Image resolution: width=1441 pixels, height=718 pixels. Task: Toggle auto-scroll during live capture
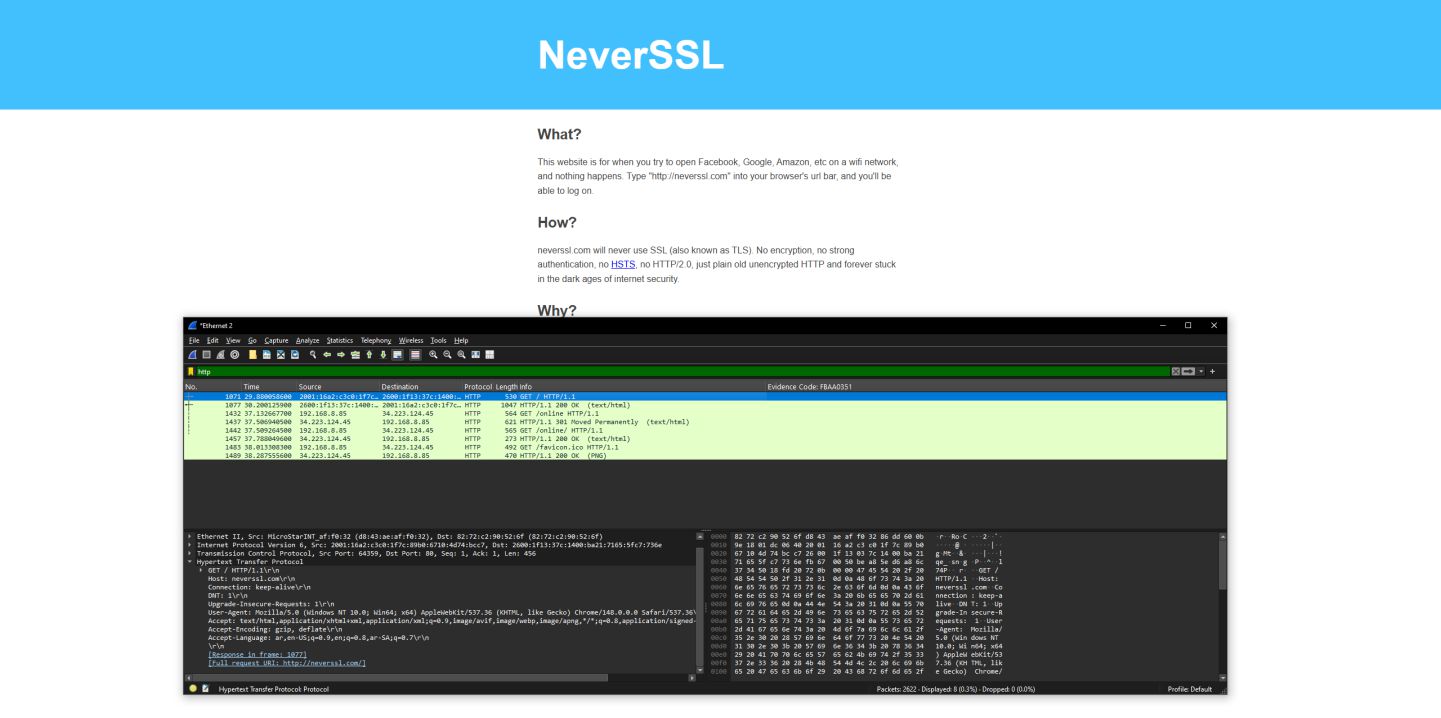pyautogui.click(x=397, y=355)
